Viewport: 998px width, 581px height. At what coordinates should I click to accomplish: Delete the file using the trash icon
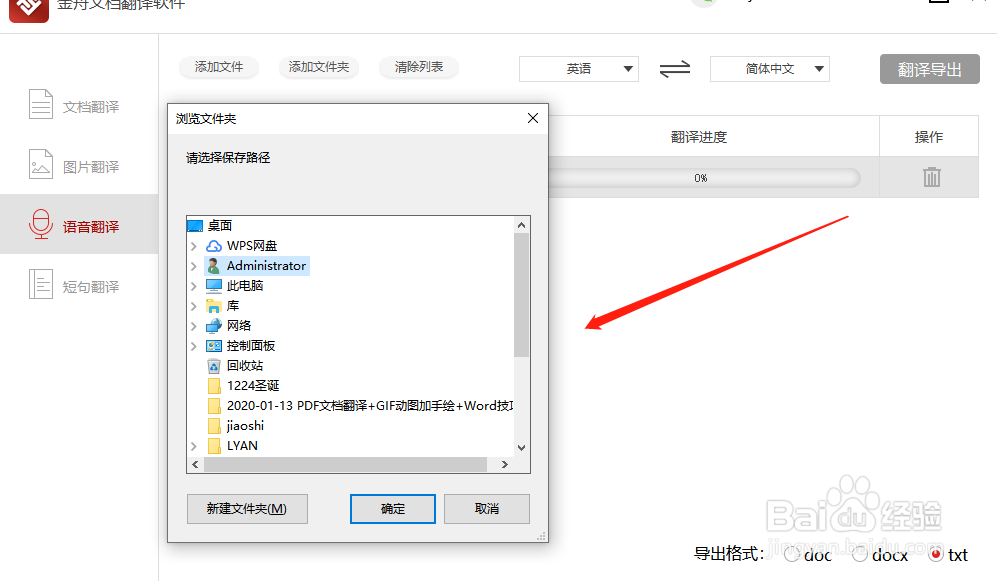point(931,177)
